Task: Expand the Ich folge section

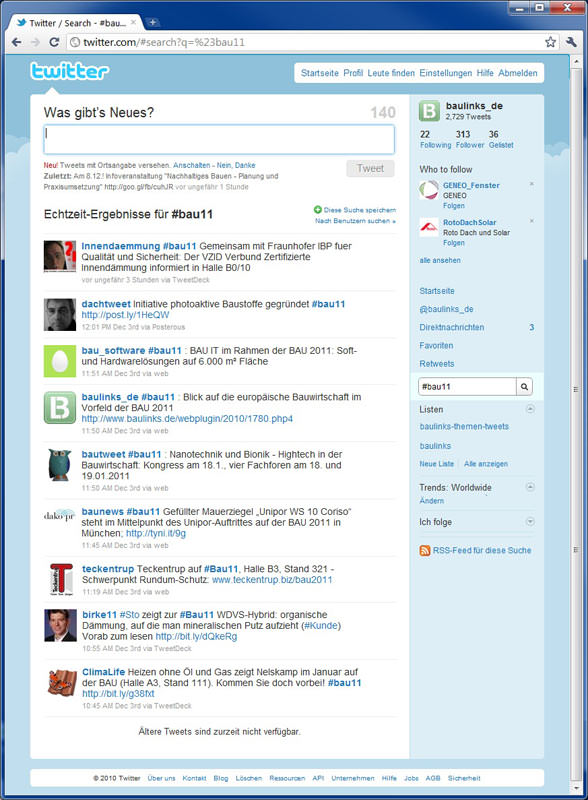Action: click(530, 521)
